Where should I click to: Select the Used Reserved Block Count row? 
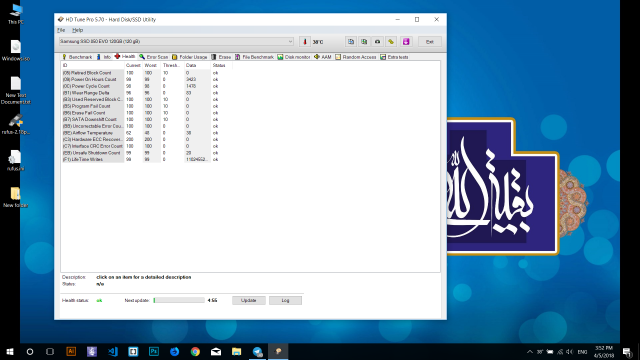141,100
